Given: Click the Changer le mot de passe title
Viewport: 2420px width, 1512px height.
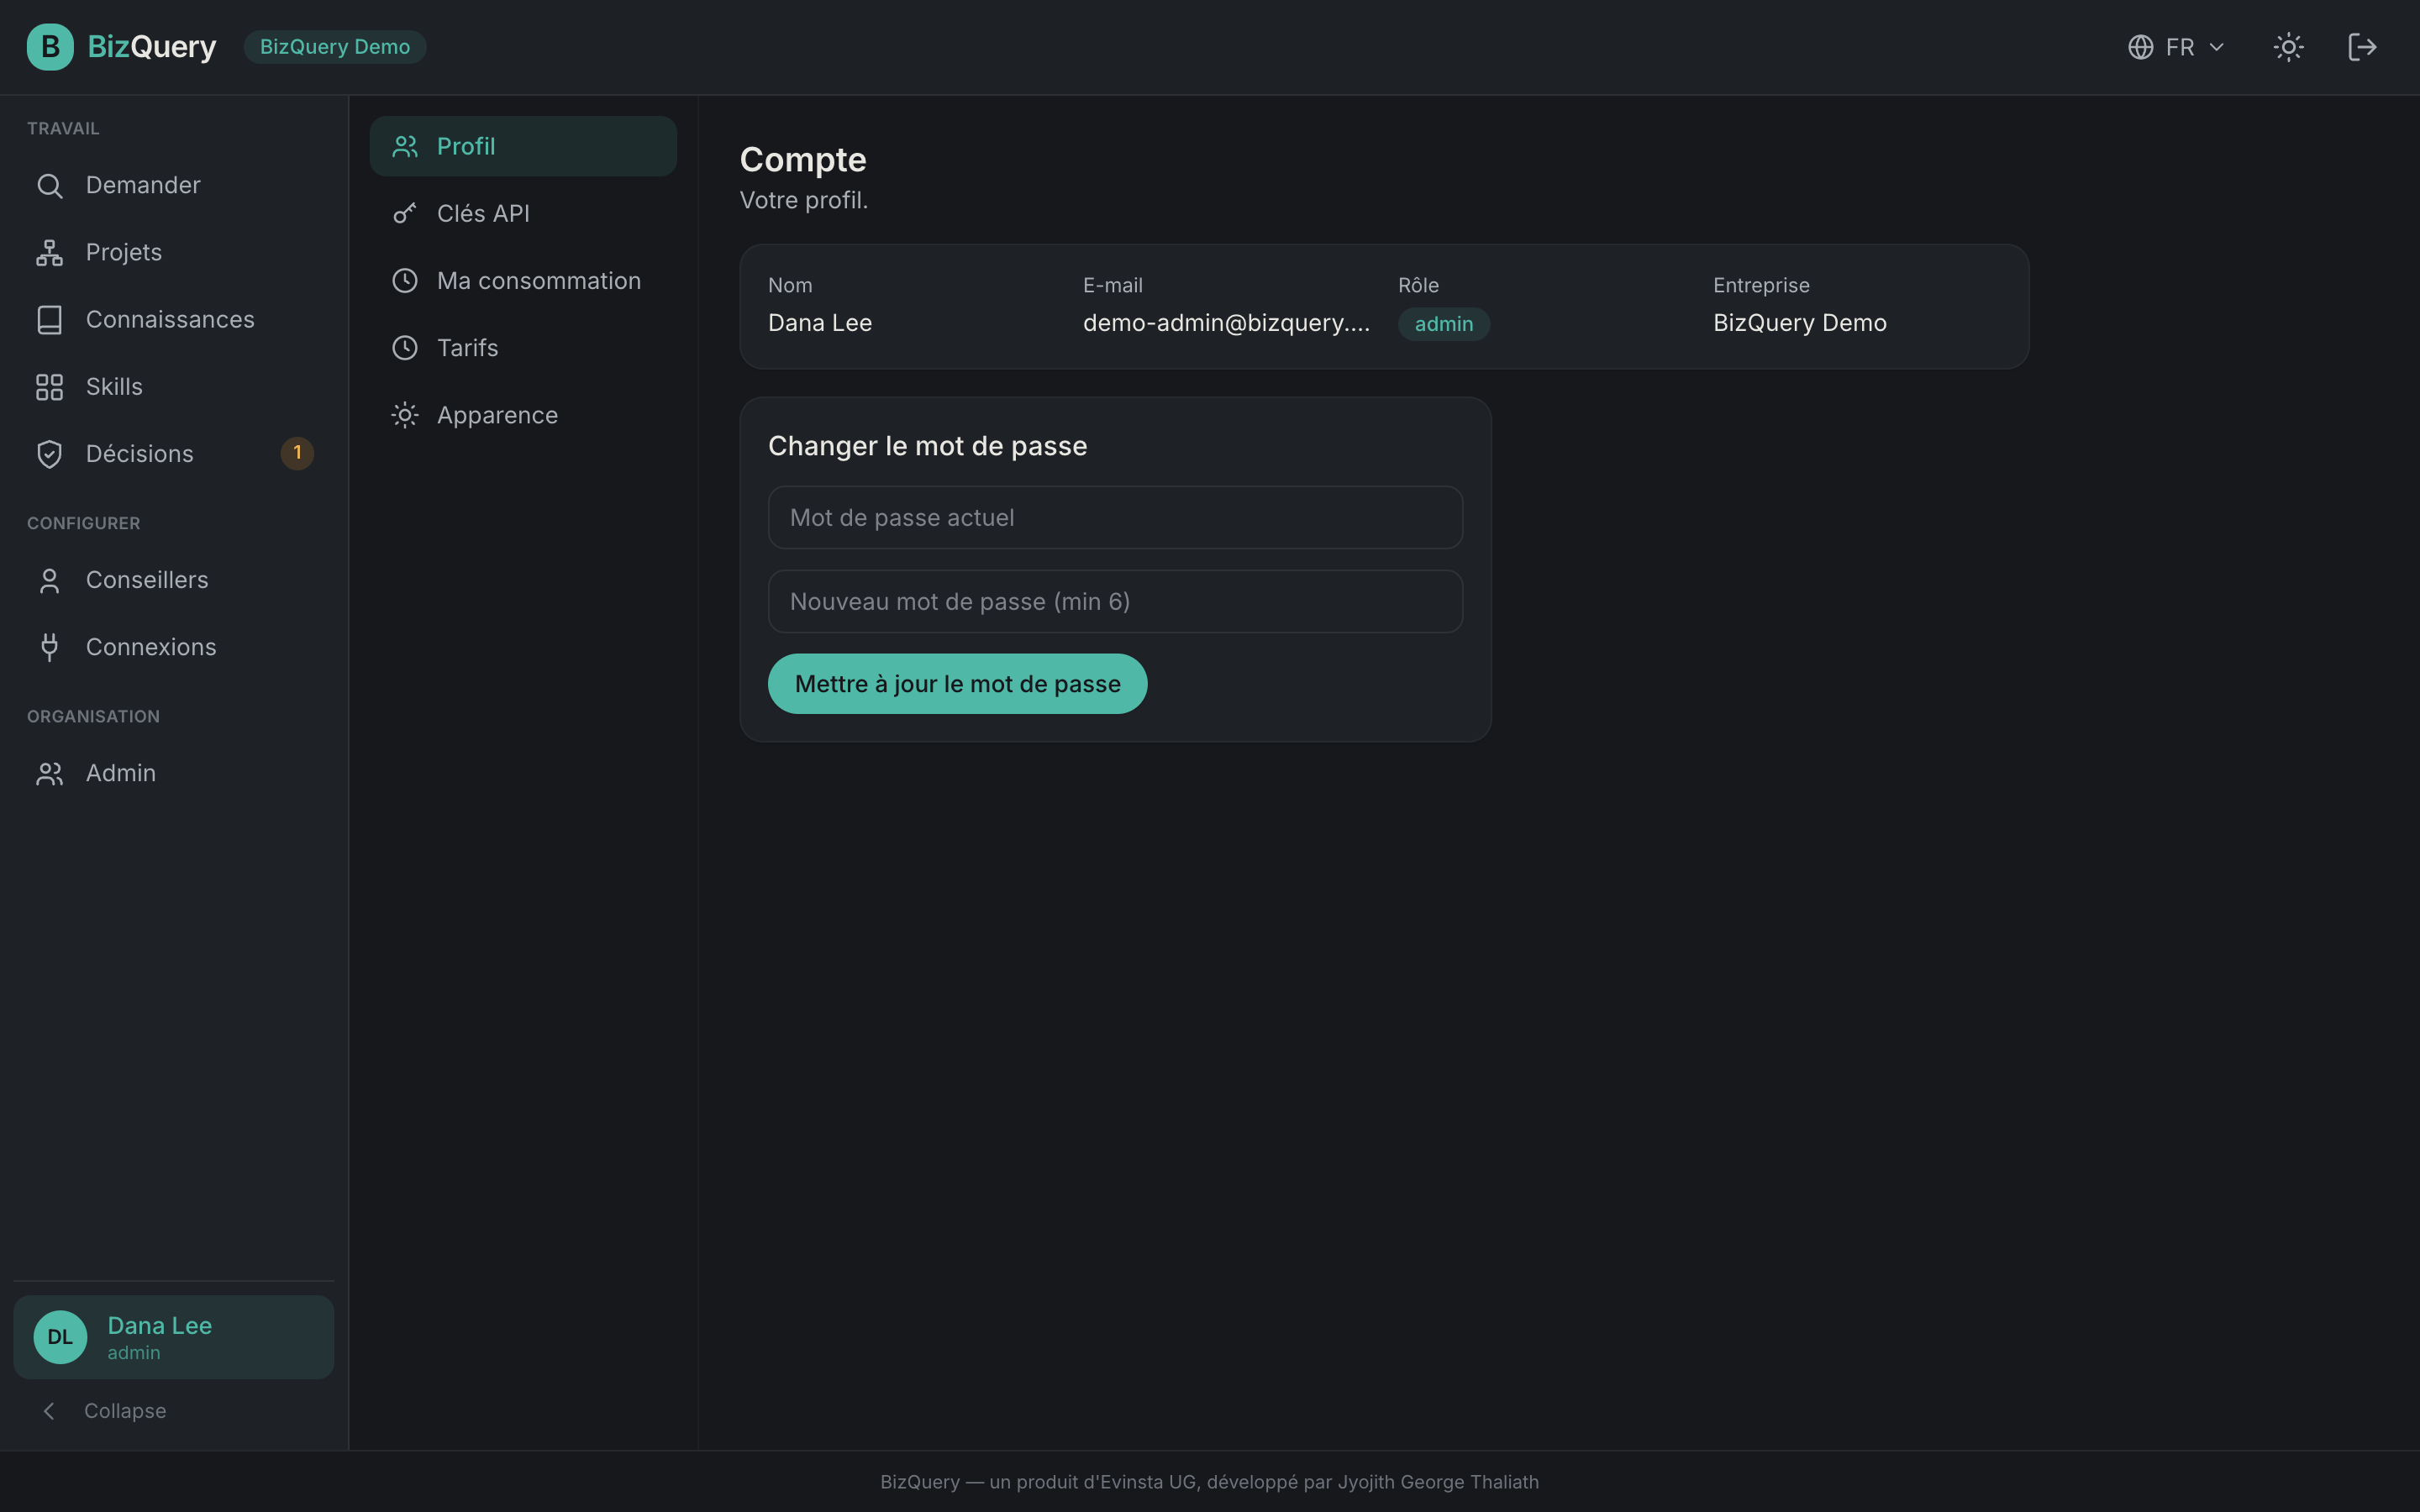Looking at the screenshot, I should click(x=927, y=446).
